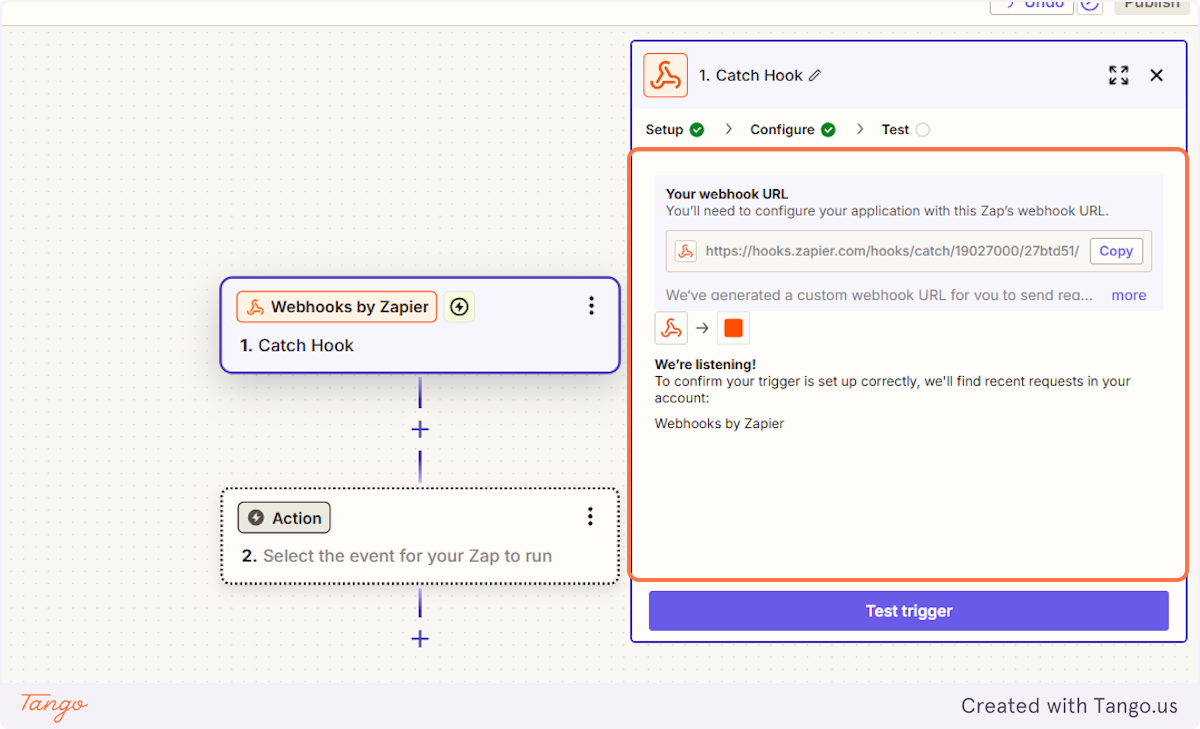
Task: Click the orange square icon after the arrow
Action: pyautogui.click(x=734, y=328)
